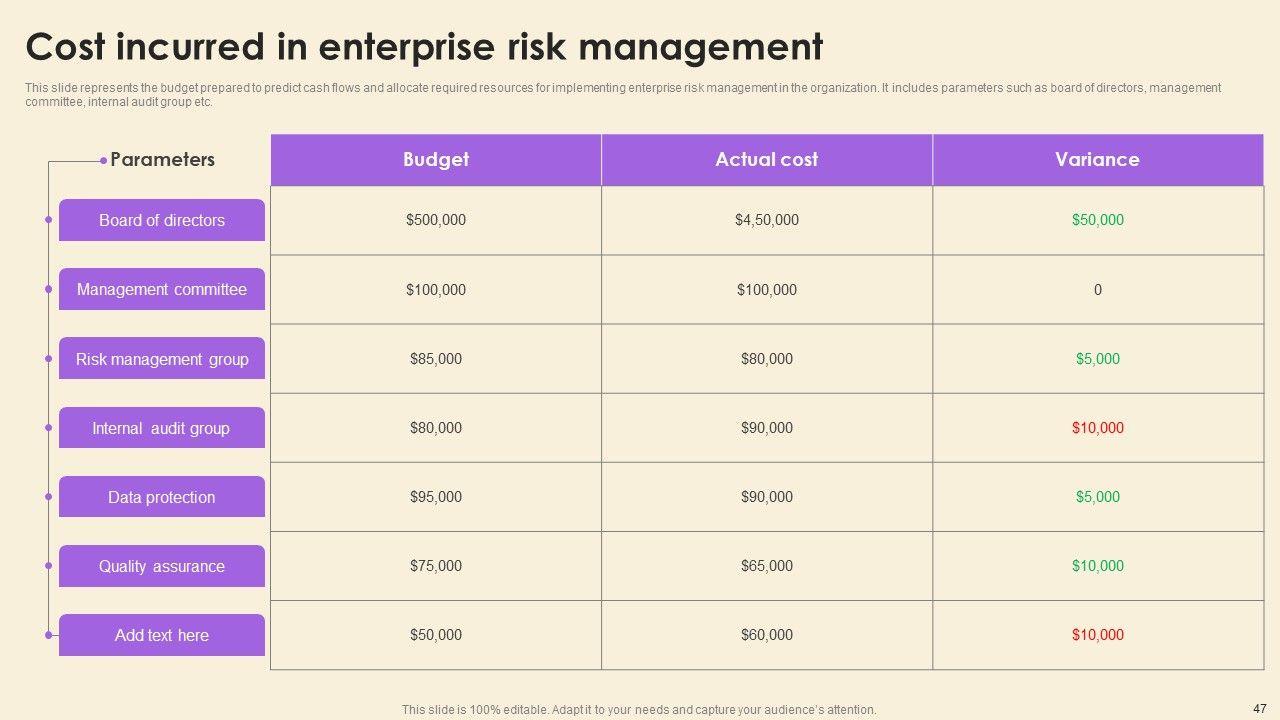Select the Internal audit group label
The image size is (1280, 720).
coord(162,428)
